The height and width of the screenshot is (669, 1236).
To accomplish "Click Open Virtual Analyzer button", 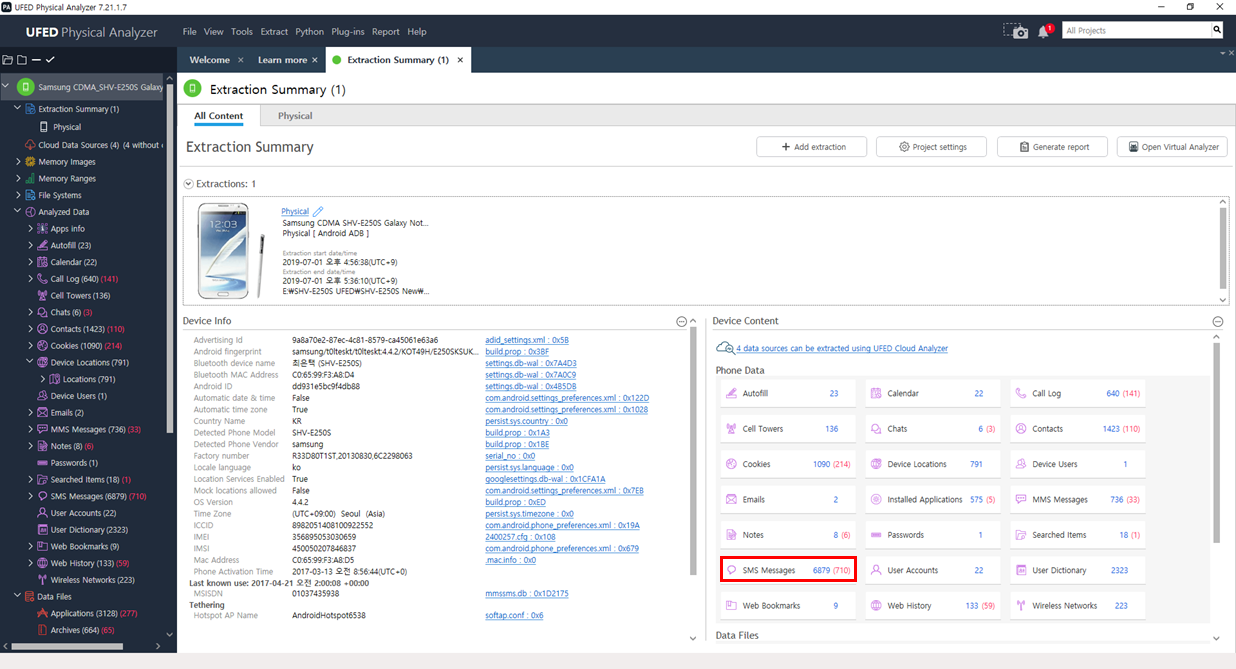I will (x=1172, y=147).
